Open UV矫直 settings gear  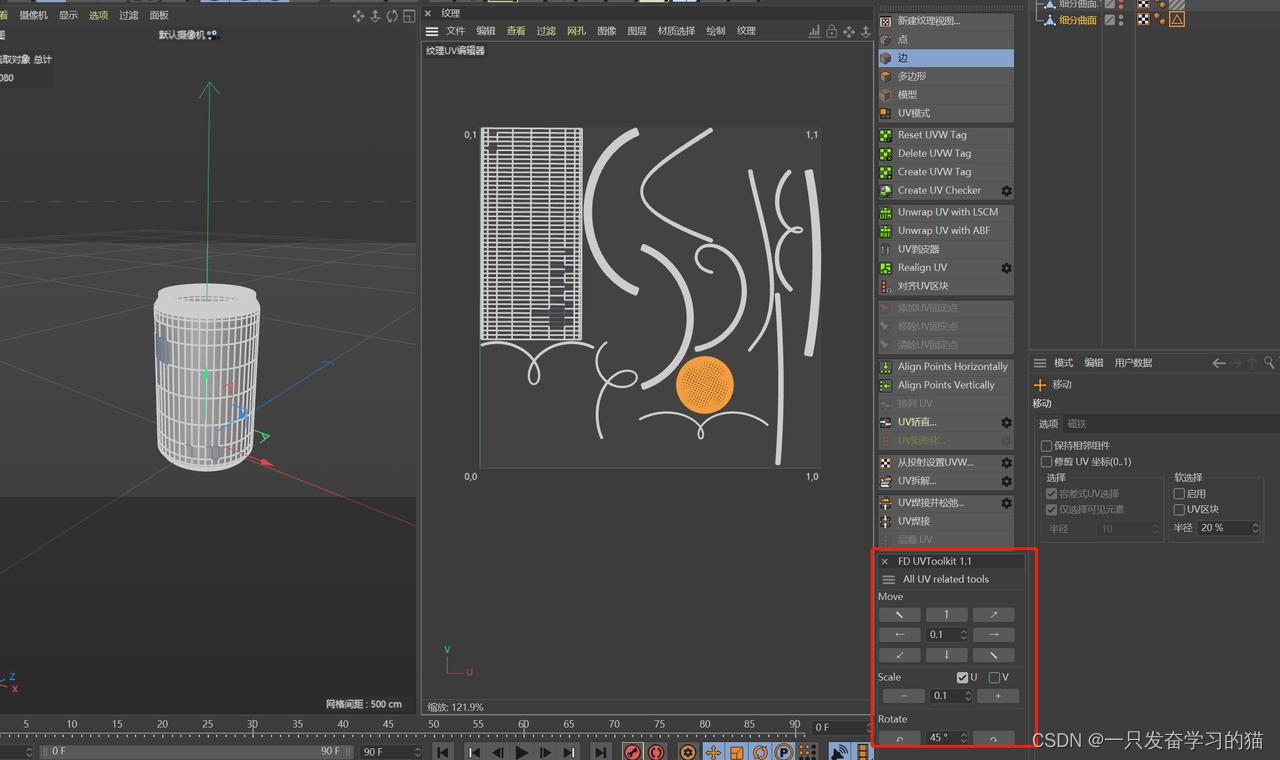(1006, 423)
